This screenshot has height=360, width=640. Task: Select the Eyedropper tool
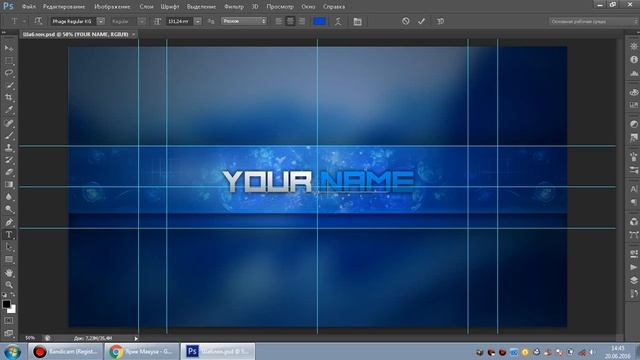(9, 110)
